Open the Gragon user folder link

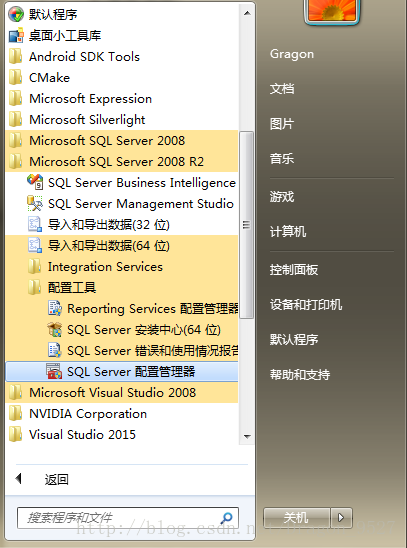pyautogui.click(x=292, y=54)
